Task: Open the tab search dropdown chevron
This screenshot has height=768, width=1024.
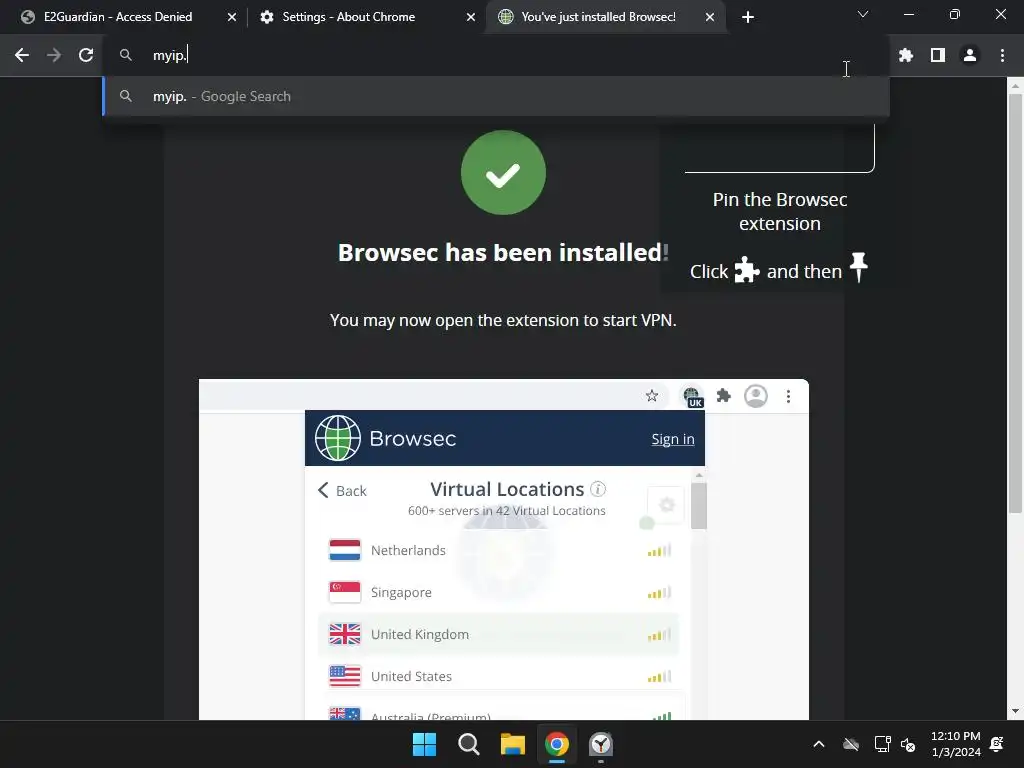Action: pyautogui.click(x=863, y=14)
